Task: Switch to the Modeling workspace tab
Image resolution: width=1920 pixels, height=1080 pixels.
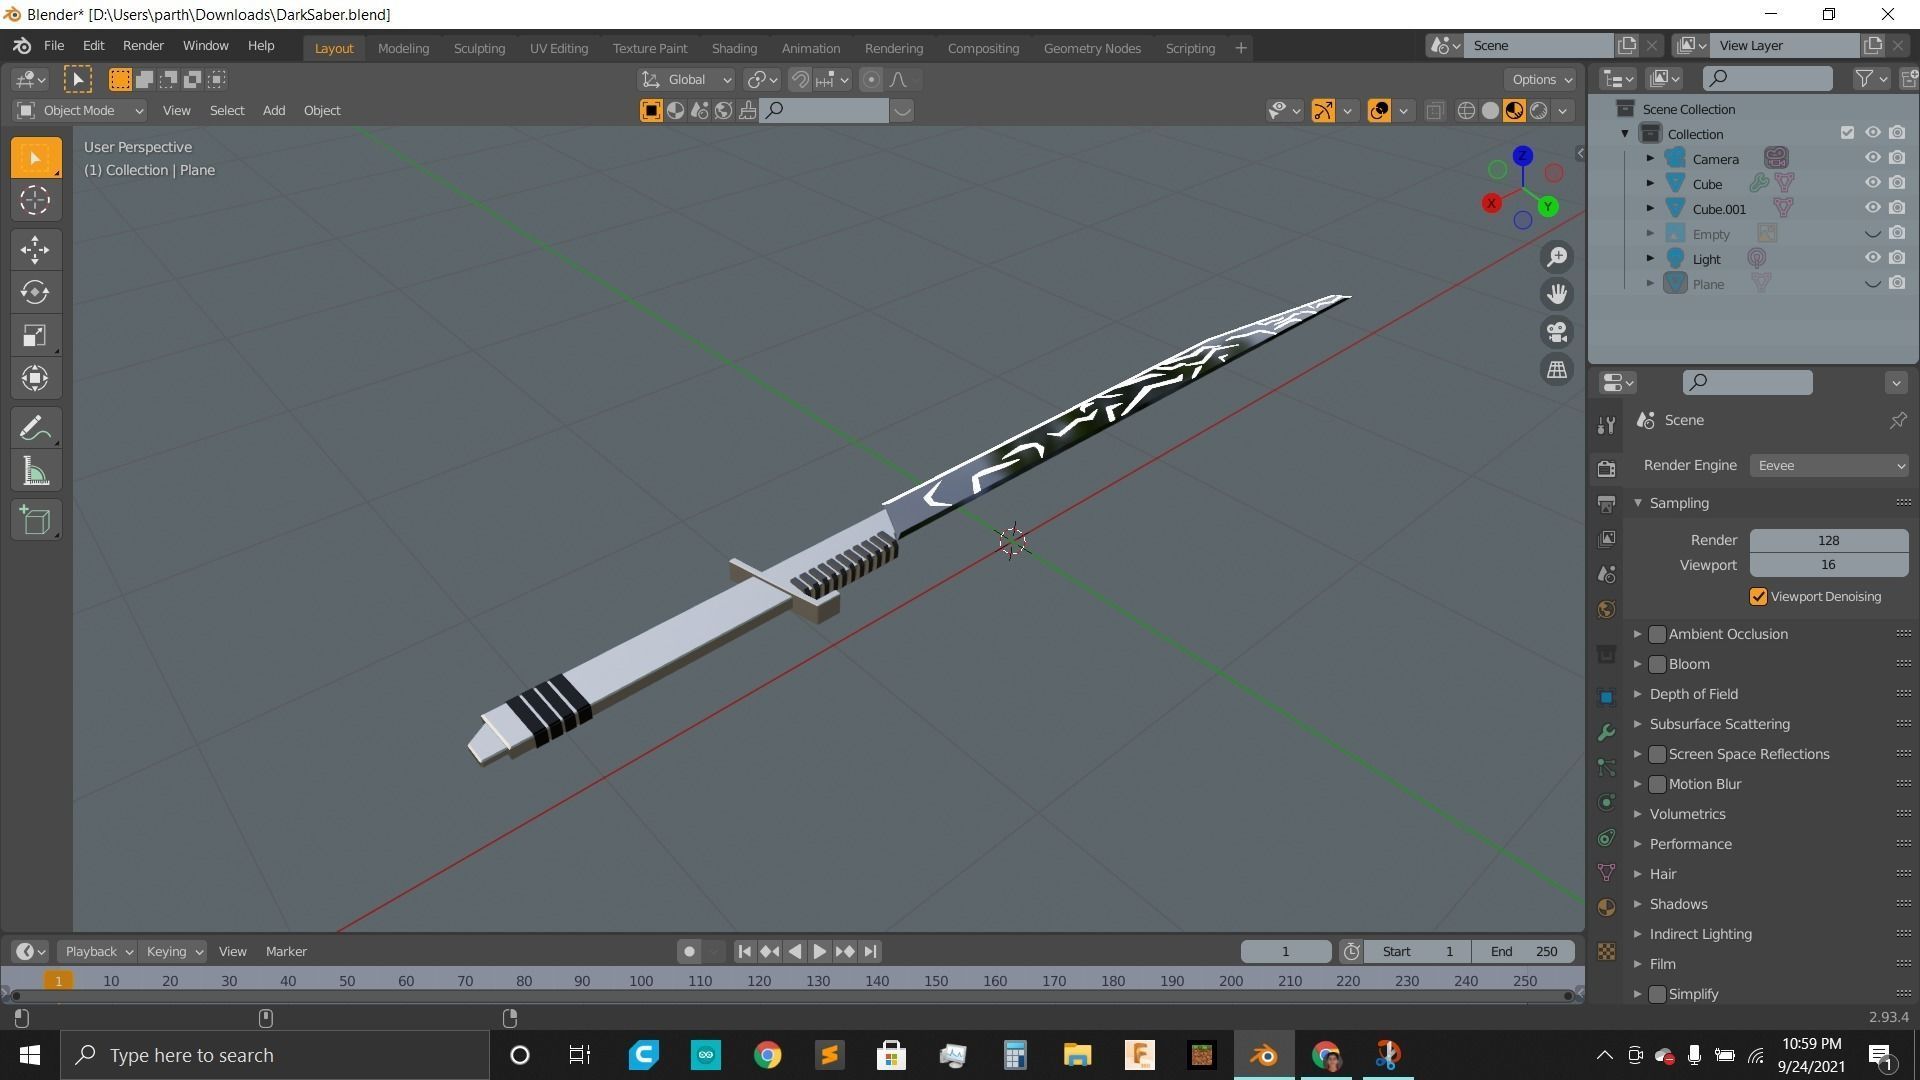Action: (x=403, y=48)
